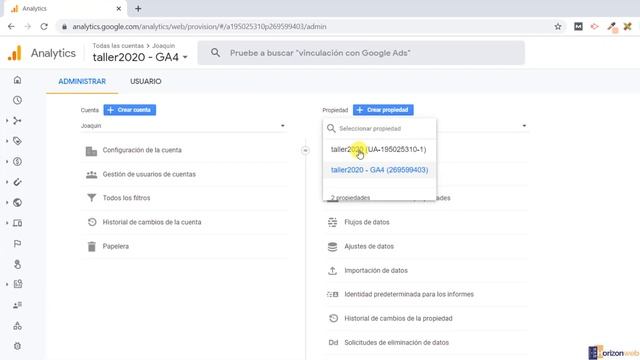Image resolution: width=640 pixels, height=360 pixels.
Task: Select property taller2020 - GA4 (269599403)
Action: pos(379,170)
